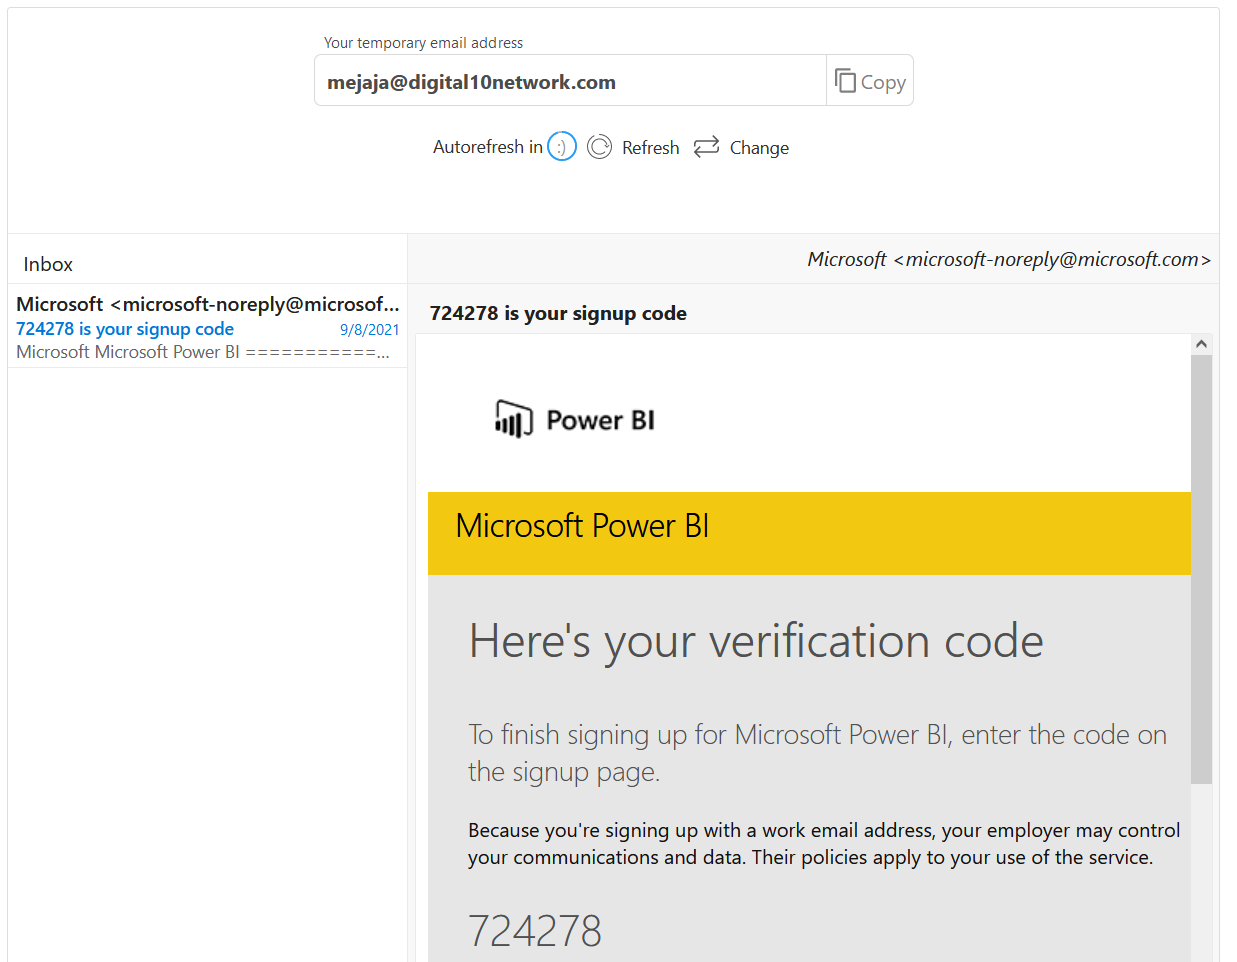The width and height of the screenshot is (1237, 962).
Task: Click the Copy icon next to email address
Action: (845, 81)
